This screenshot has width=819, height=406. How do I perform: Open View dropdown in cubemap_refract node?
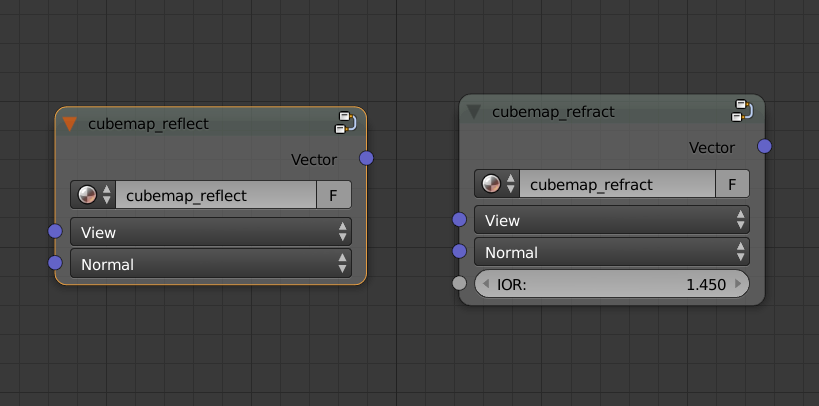pyautogui.click(x=612, y=220)
